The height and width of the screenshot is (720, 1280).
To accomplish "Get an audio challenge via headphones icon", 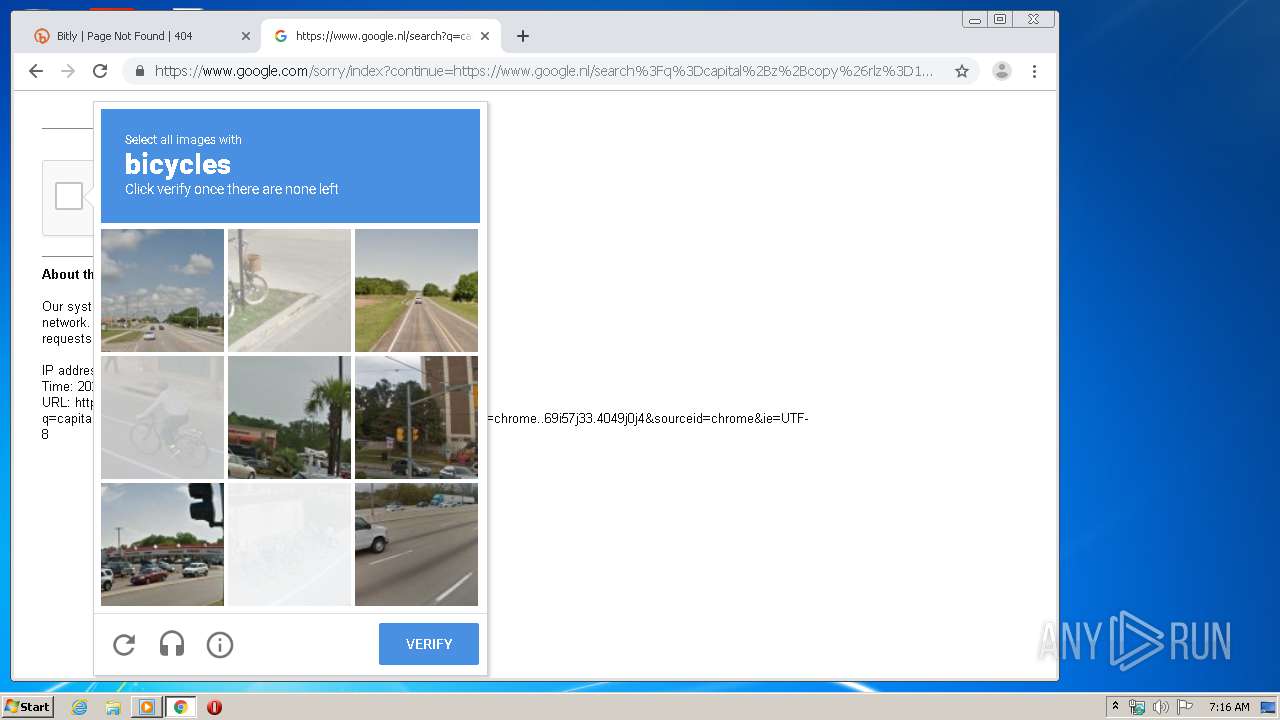I will [172, 645].
